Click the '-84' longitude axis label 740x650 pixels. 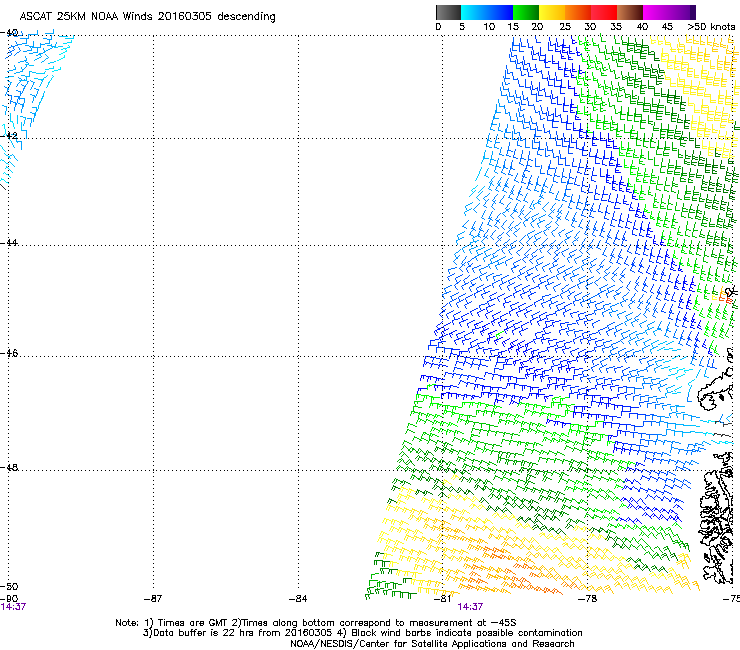pyautogui.click(x=298, y=598)
